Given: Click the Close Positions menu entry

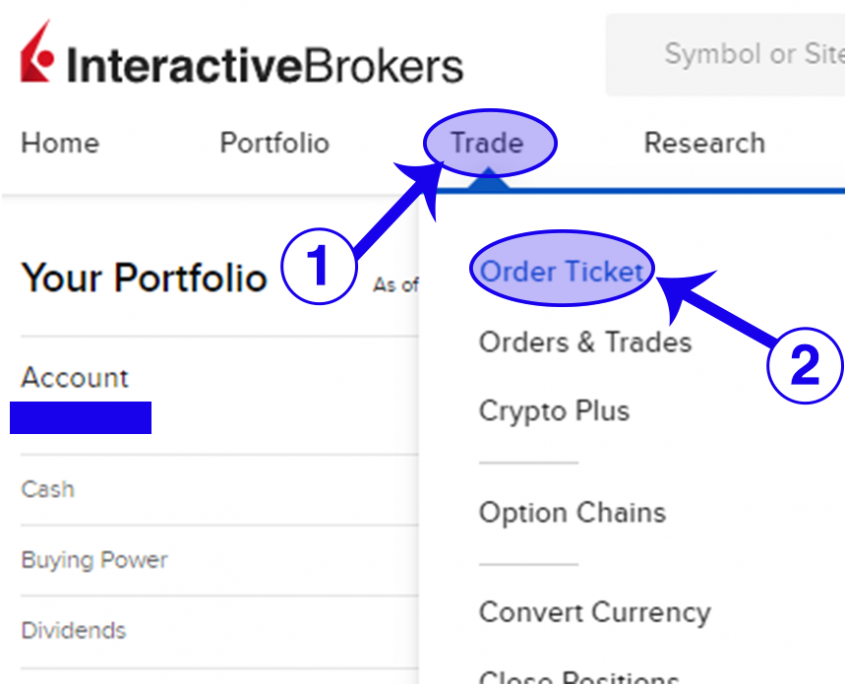Looking at the screenshot, I should 580,677.
